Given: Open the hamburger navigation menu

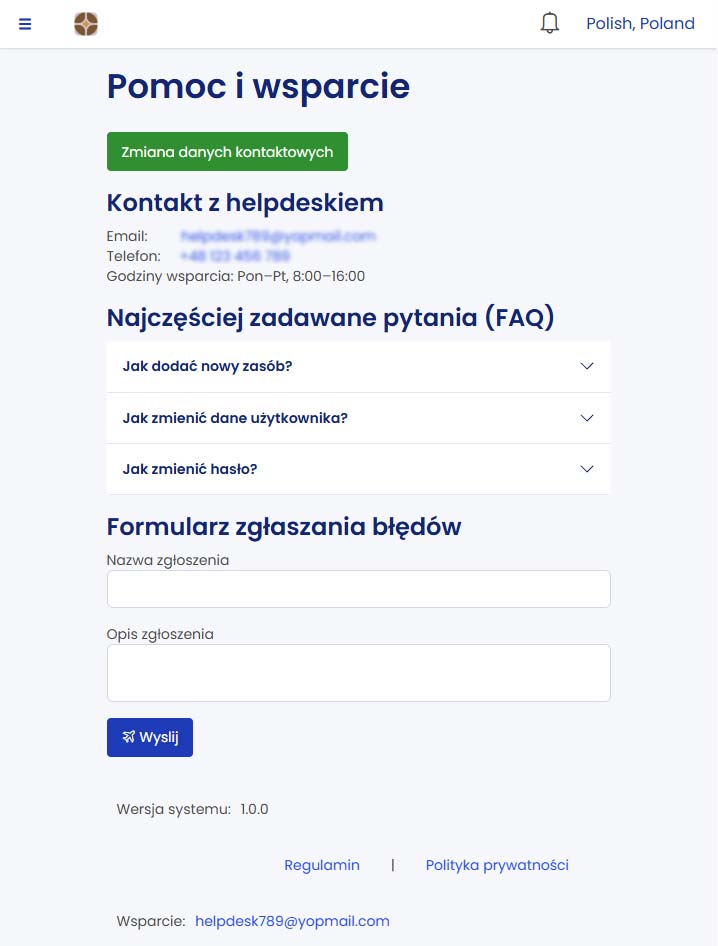Looking at the screenshot, I should pos(25,24).
